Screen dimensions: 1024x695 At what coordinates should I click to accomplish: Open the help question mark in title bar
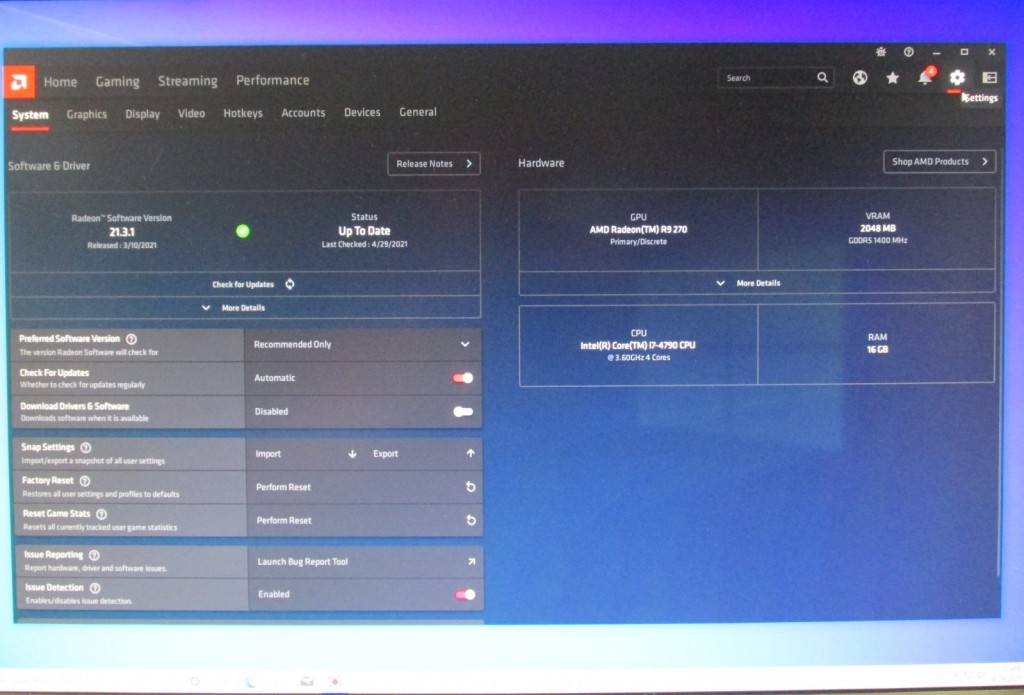click(908, 52)
